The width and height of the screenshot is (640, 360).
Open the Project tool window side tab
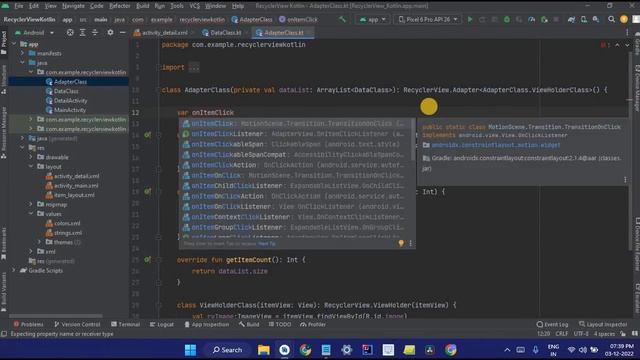pyautogui.click(x=4, y=42)
